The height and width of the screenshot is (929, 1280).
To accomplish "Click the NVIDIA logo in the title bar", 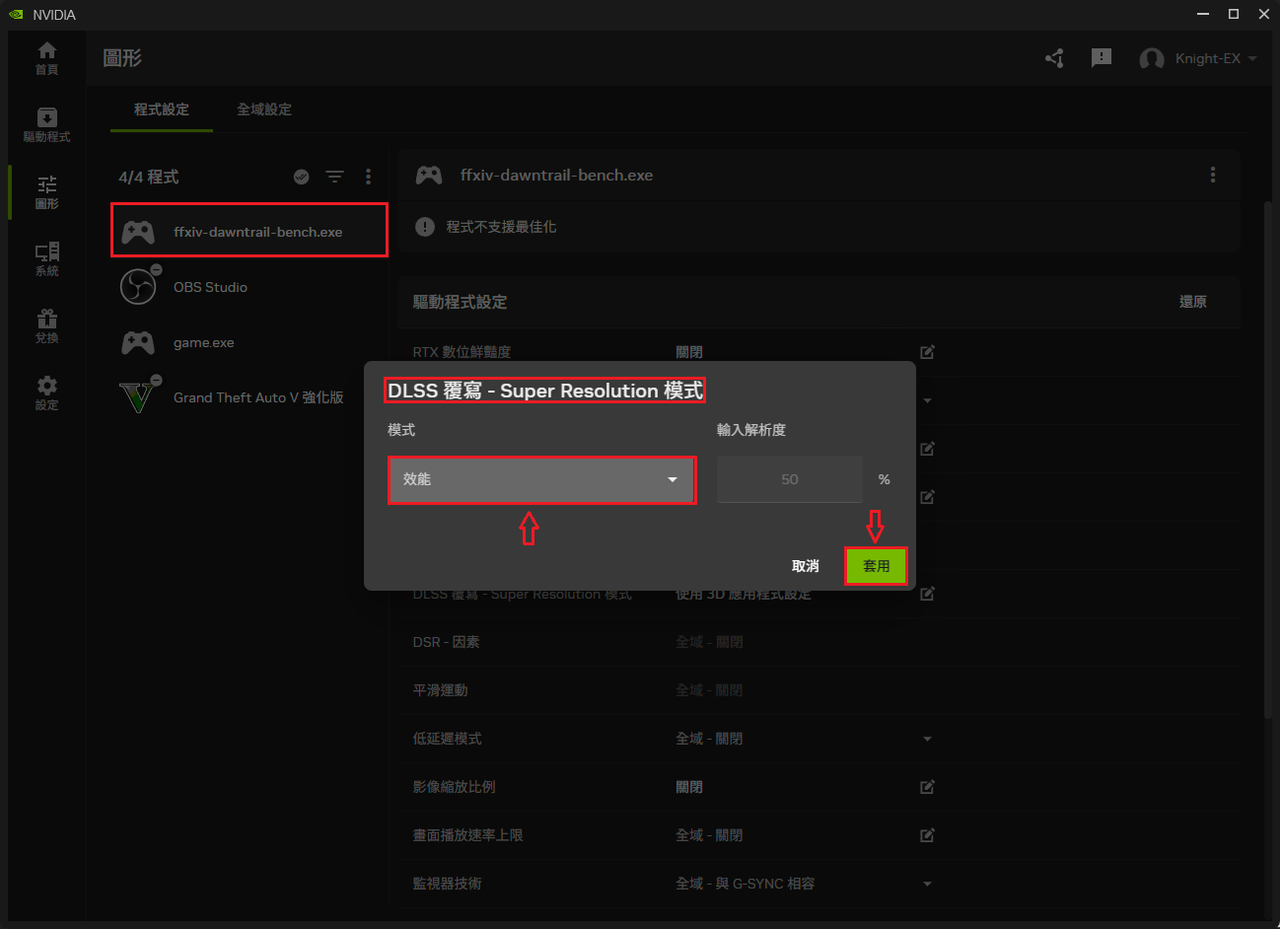I will [16, 15].
